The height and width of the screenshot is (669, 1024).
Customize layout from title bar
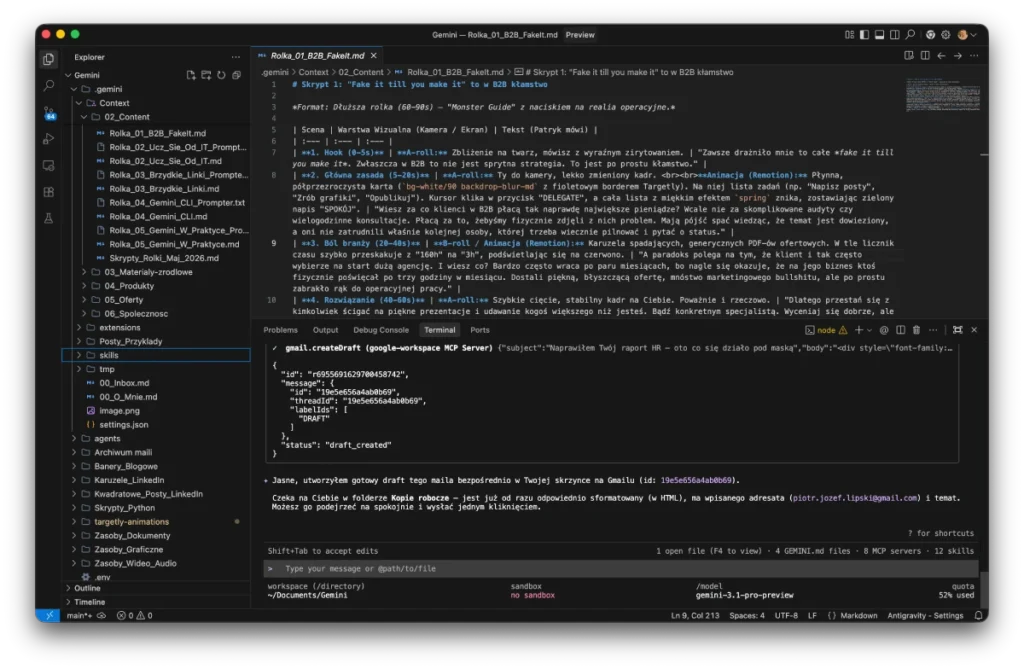click(x=849, y=35)
